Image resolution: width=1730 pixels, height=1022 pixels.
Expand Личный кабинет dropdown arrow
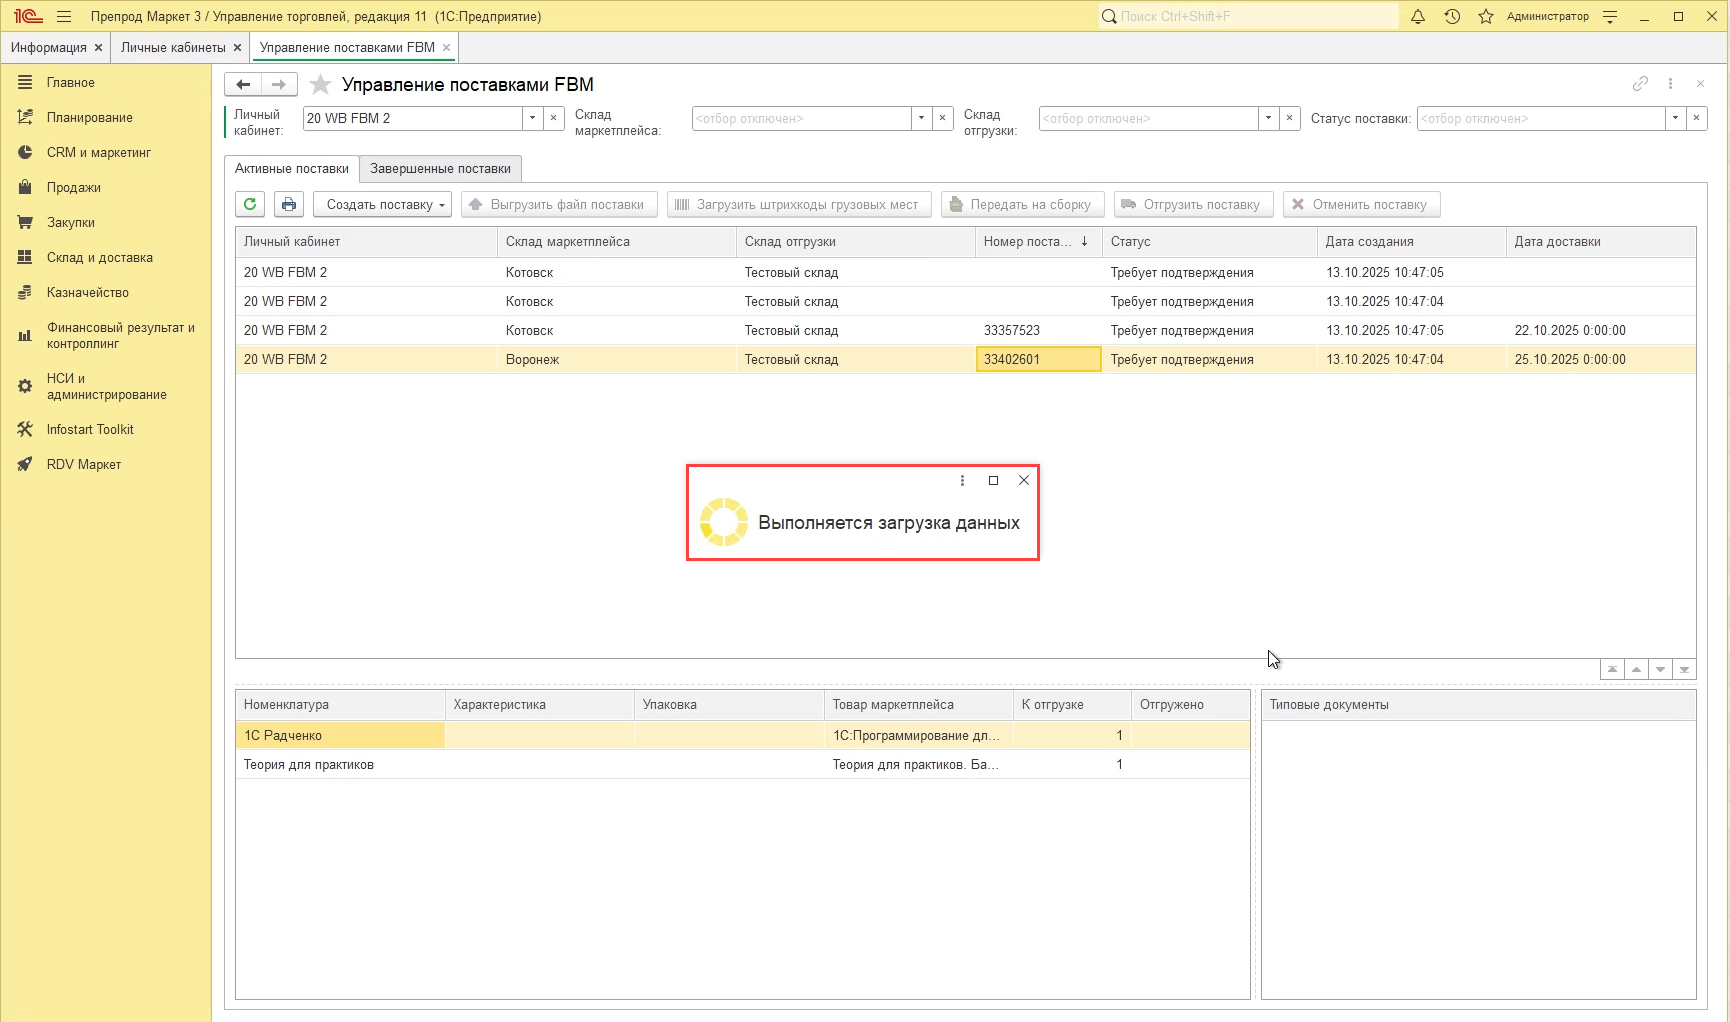click(532, 118)
